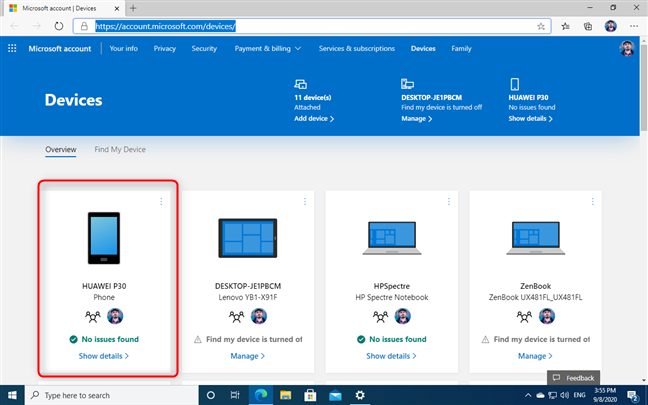Click the ENG language indicator
Viewport: 648px width, 405px height.
[x=579, y=395]
